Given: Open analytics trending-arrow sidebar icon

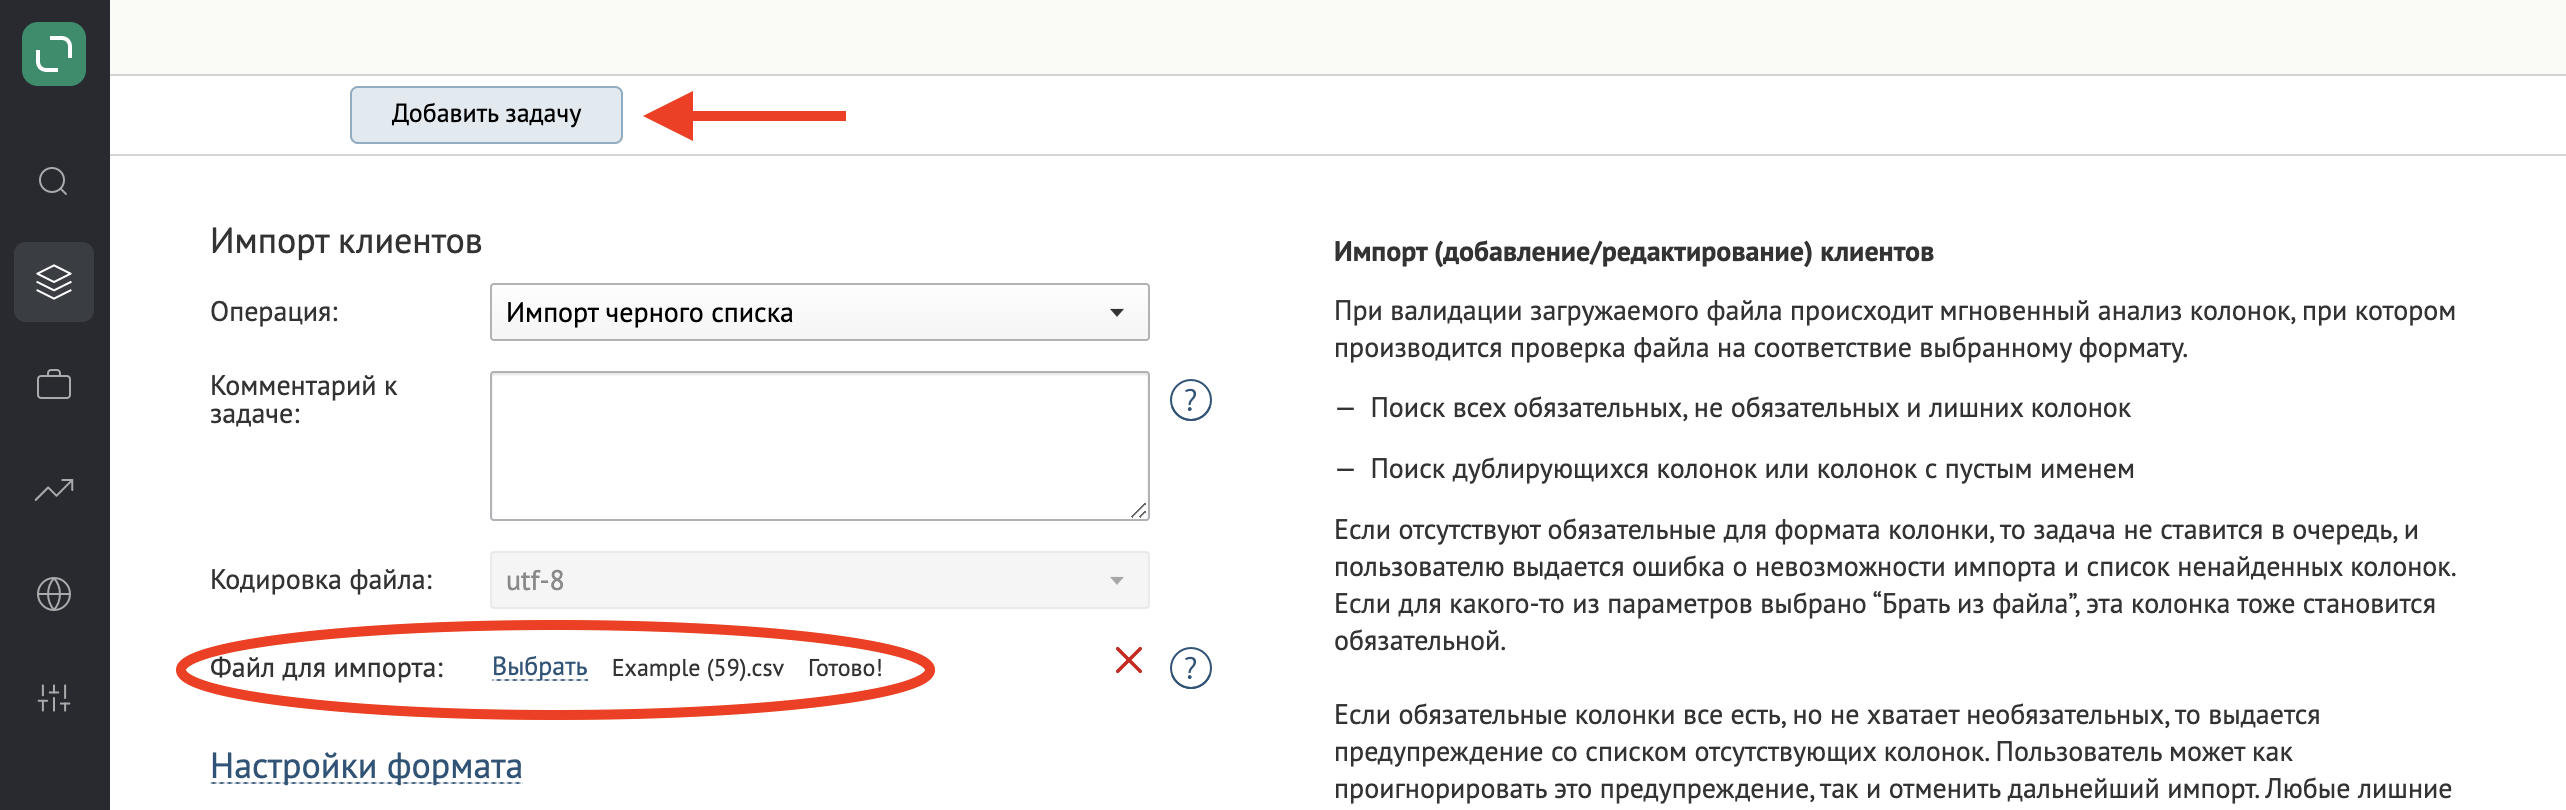Looking at the screenshot, I should (54, 489).
